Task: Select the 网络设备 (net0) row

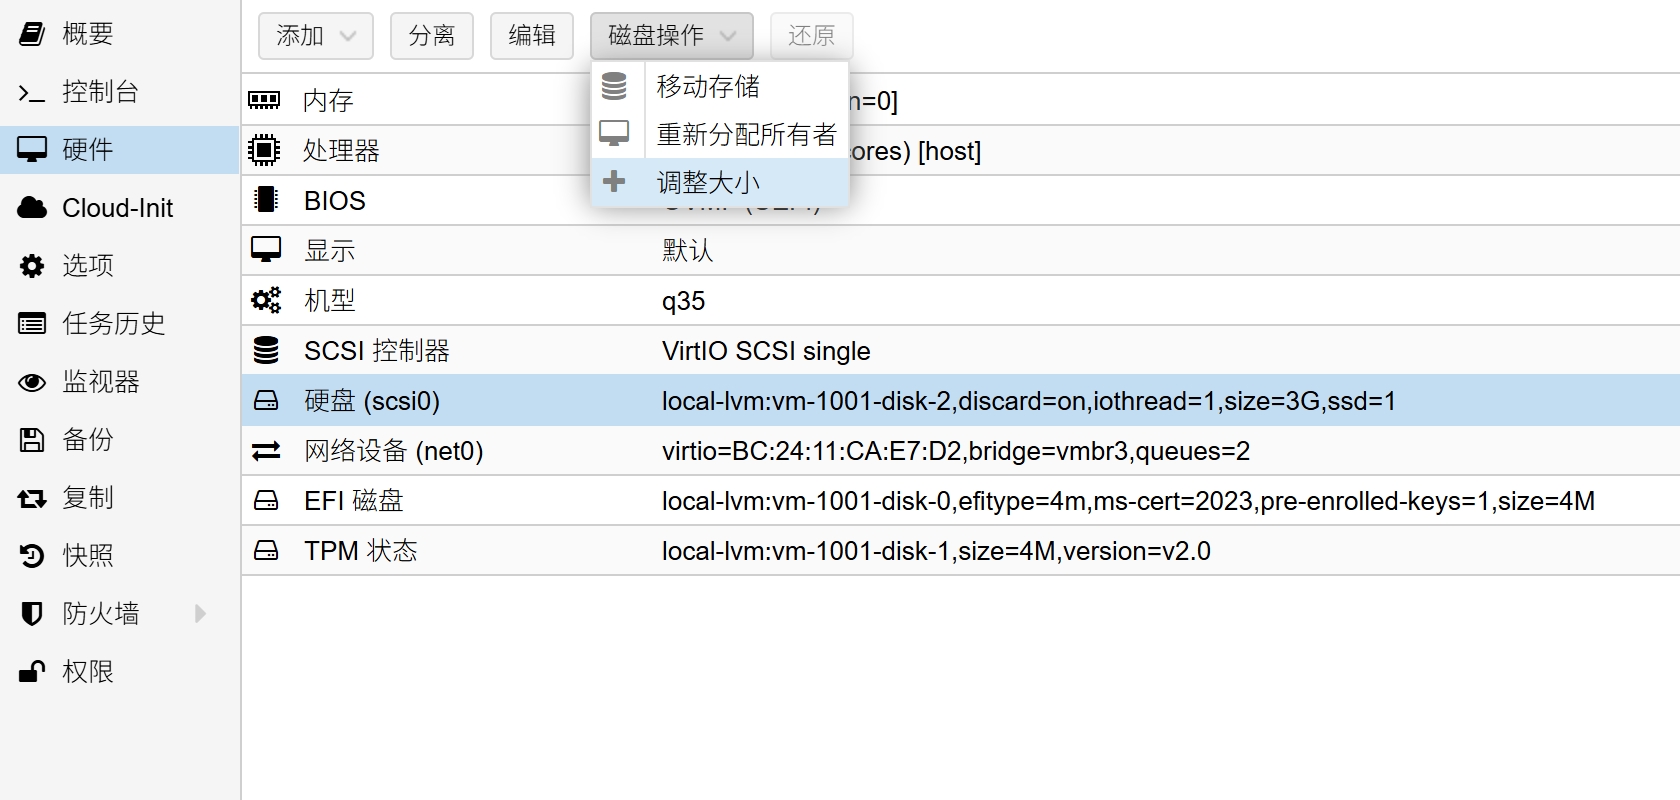Action: (x=393, y=451)
